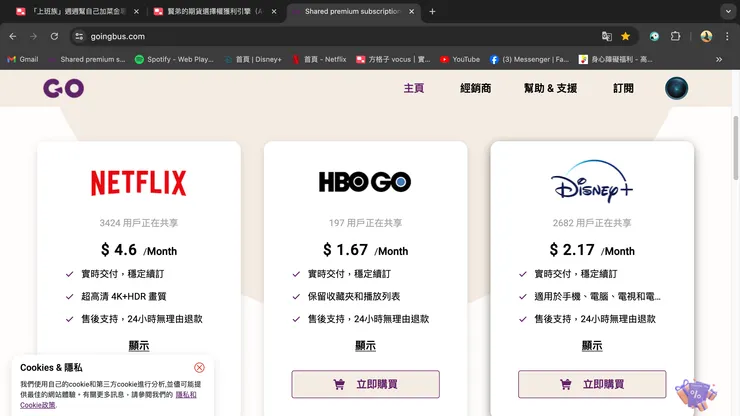Screen dimensions: 740x416
Task: Open the Chrome three-dot menu
Action: pos(727,36)
